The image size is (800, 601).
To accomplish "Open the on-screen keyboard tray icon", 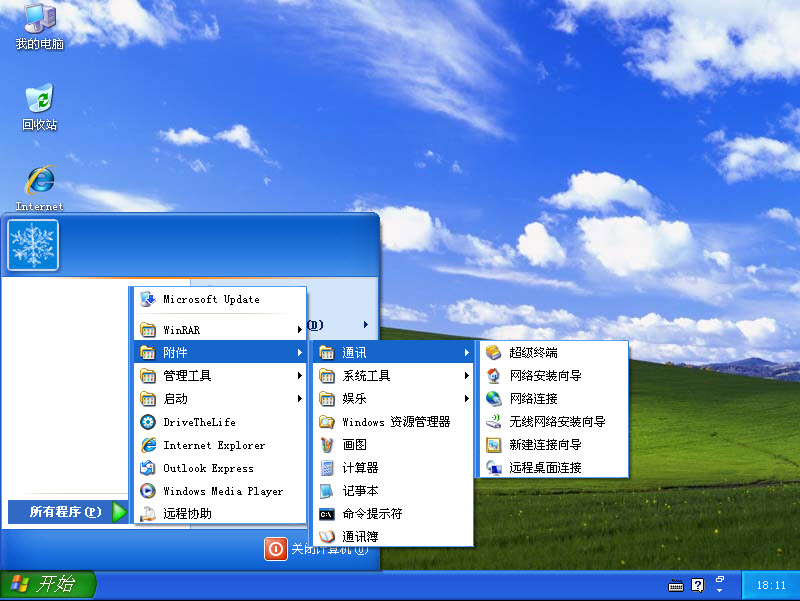I will [x=676, y=585].
